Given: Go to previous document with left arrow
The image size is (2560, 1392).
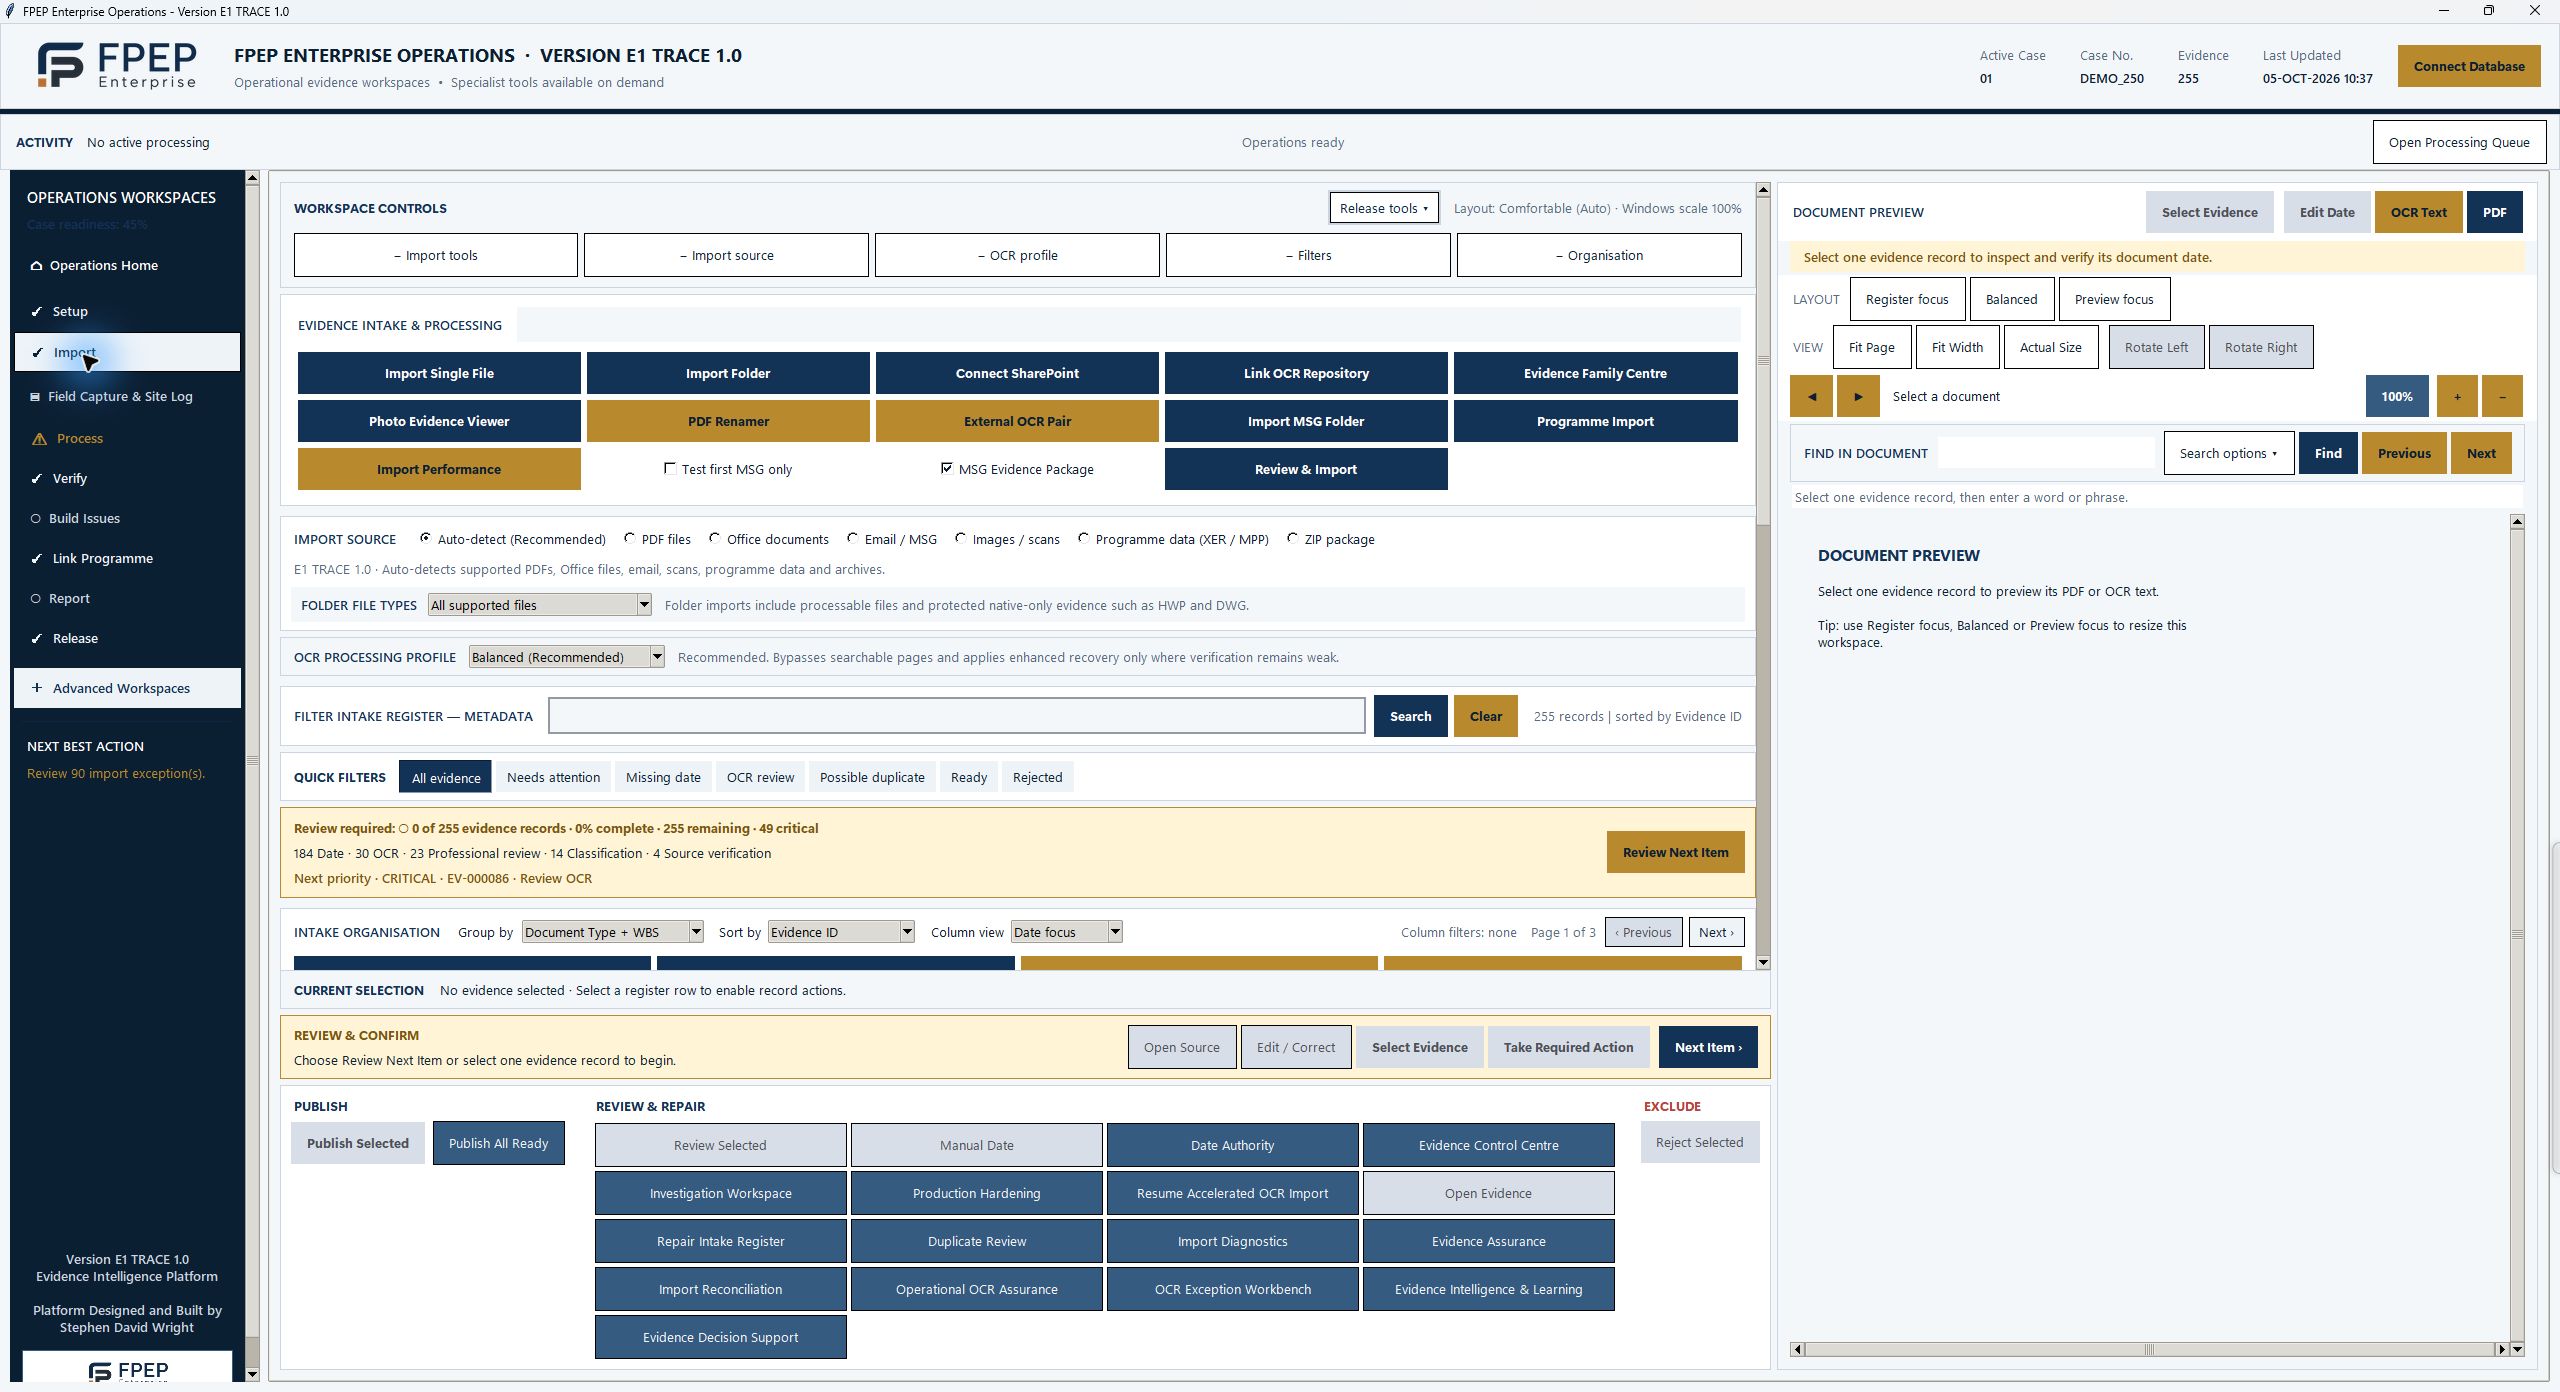Looking at the screenshot, I should [1811, 396].
